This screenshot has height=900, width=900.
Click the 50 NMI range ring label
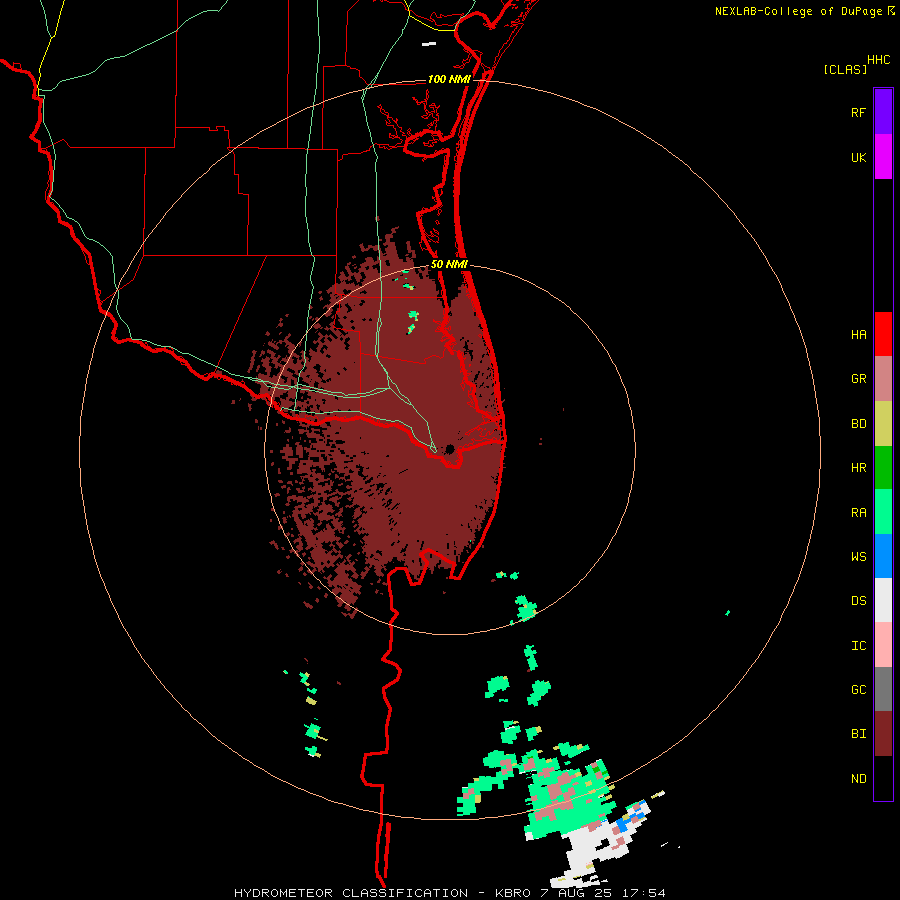click(449, 264)
